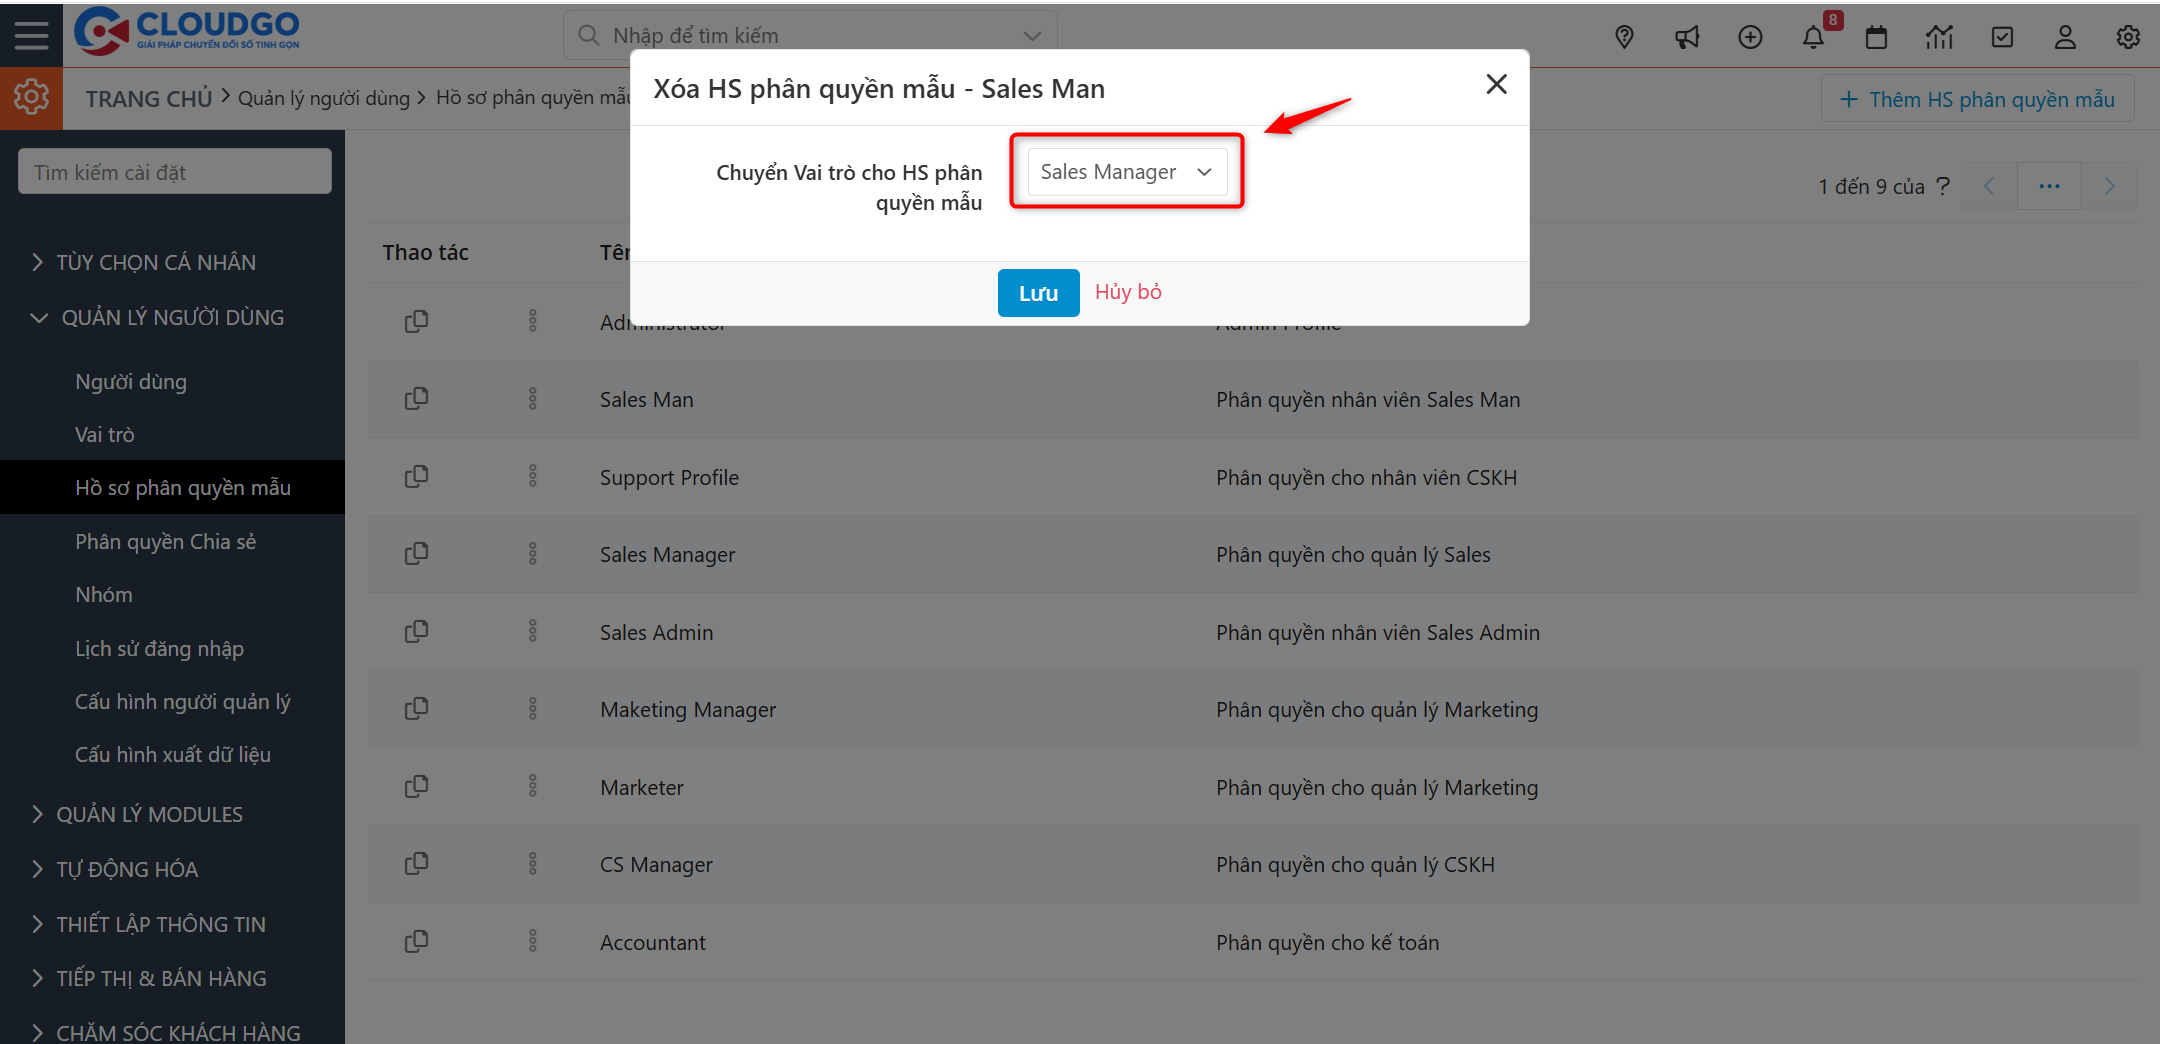Open Lịch sử đăng nhập menu item
This screenshot has height=1044, width=2160.
159,648
